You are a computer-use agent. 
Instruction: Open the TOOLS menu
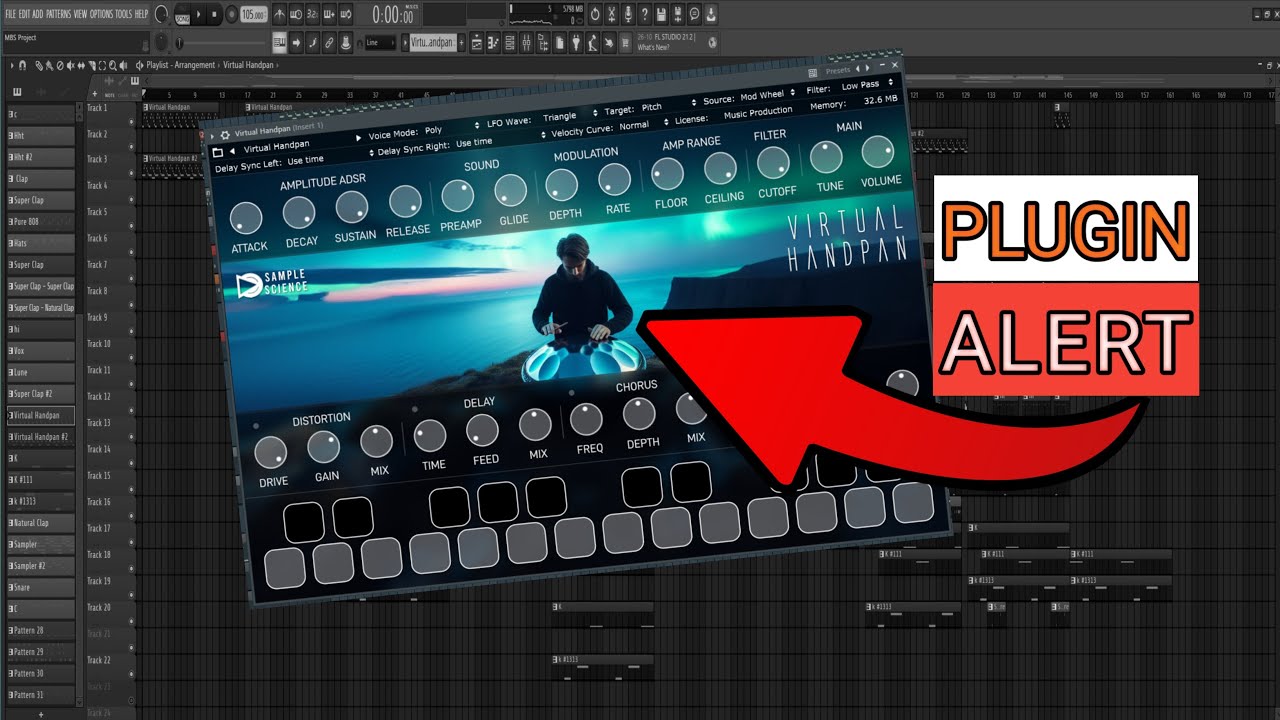(x=124, y=14)
